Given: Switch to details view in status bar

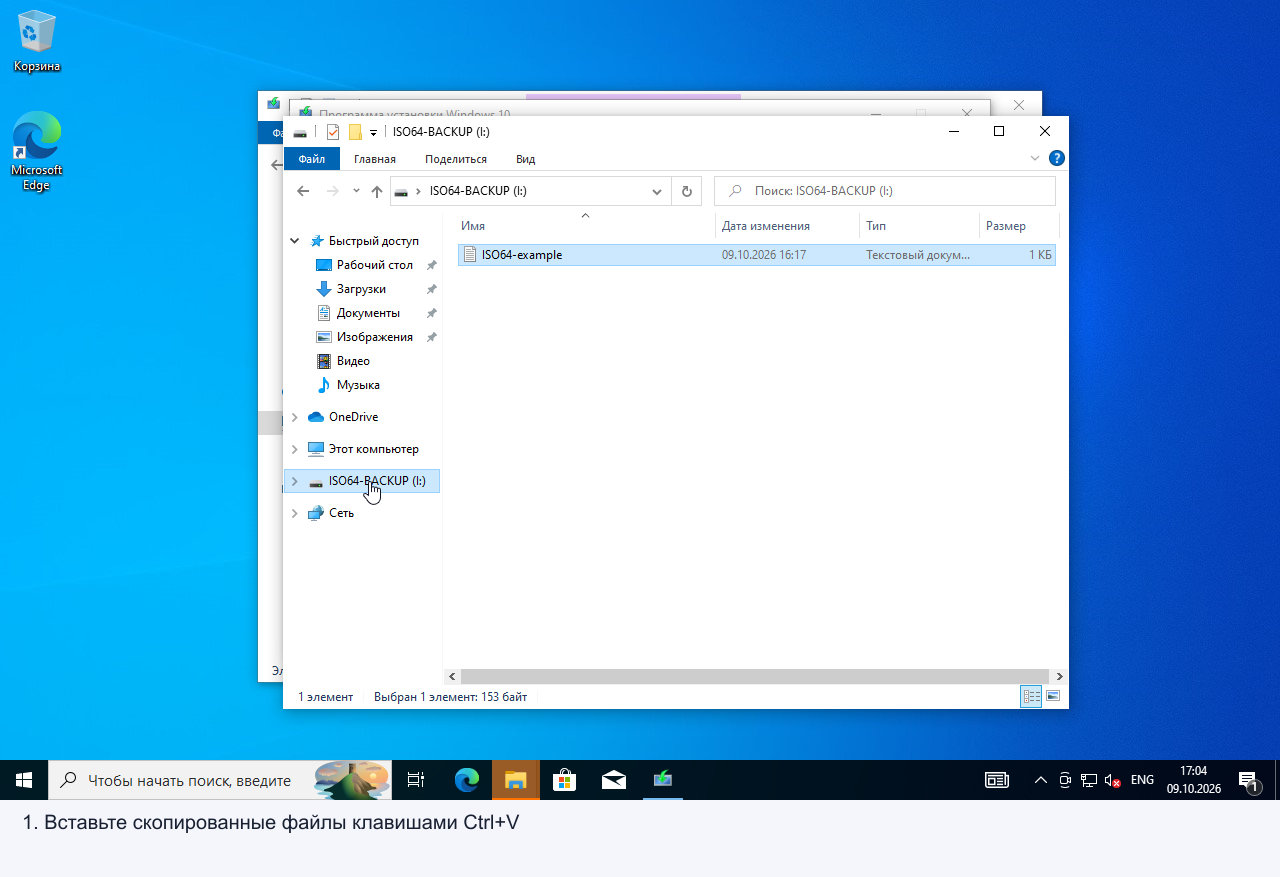Looking at the screenshot, I should [1031, 696].
